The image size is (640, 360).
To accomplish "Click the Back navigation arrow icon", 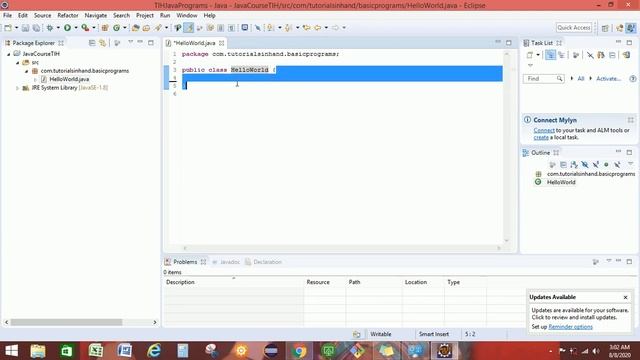I will tap(318, 28).
